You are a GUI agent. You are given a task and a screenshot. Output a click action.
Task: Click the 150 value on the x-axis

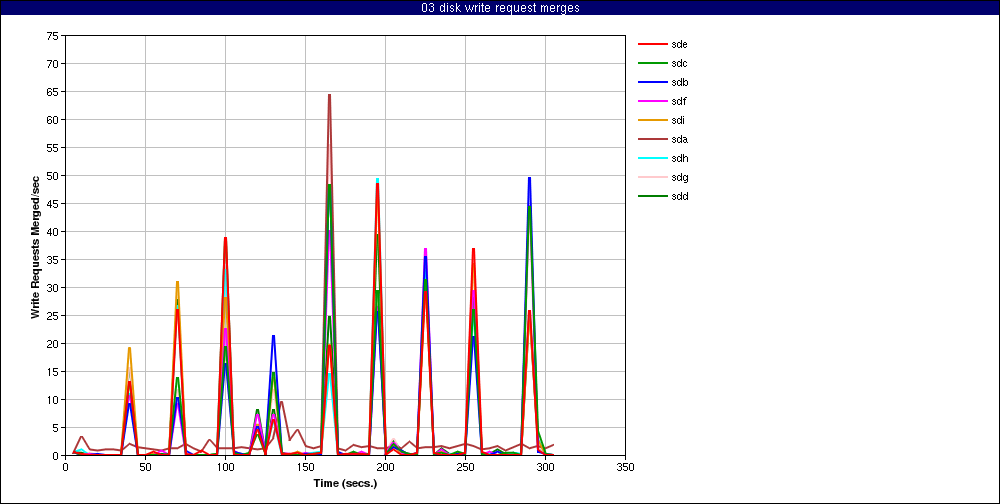[x=305, y=468]
